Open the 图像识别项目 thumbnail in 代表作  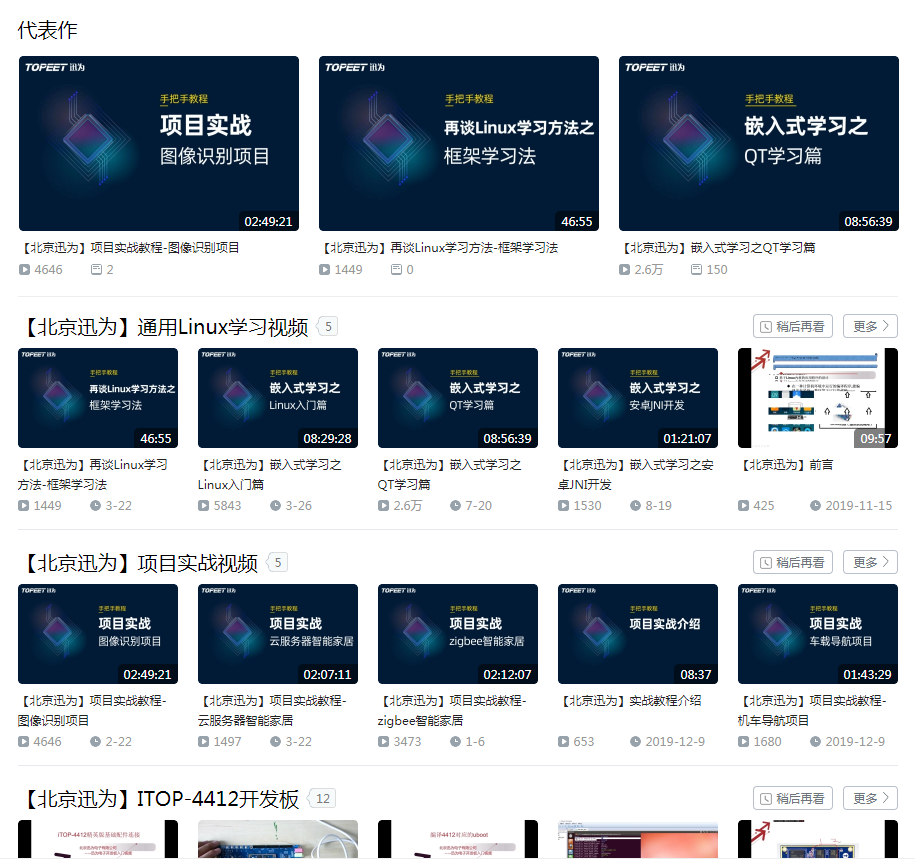pos(159,144)
